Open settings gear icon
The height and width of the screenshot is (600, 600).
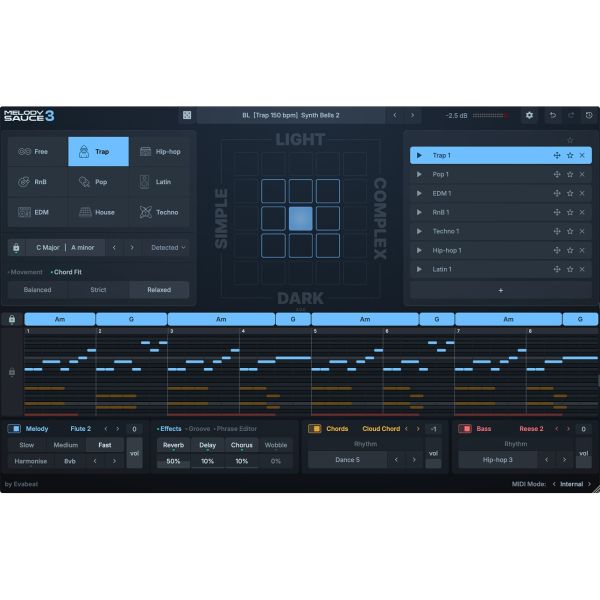click(x=529, y=115)
